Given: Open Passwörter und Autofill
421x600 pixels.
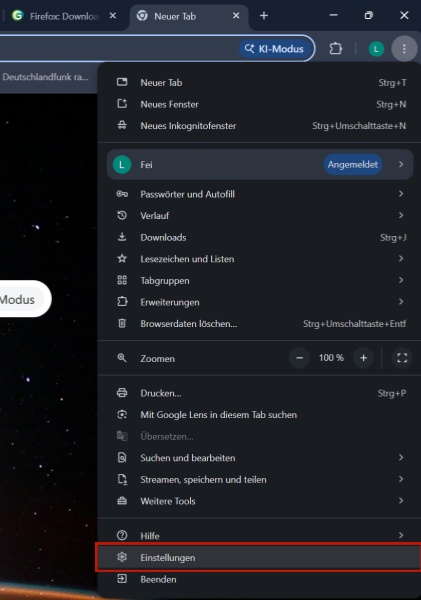Looking at the screenshot, I should 259,194.
